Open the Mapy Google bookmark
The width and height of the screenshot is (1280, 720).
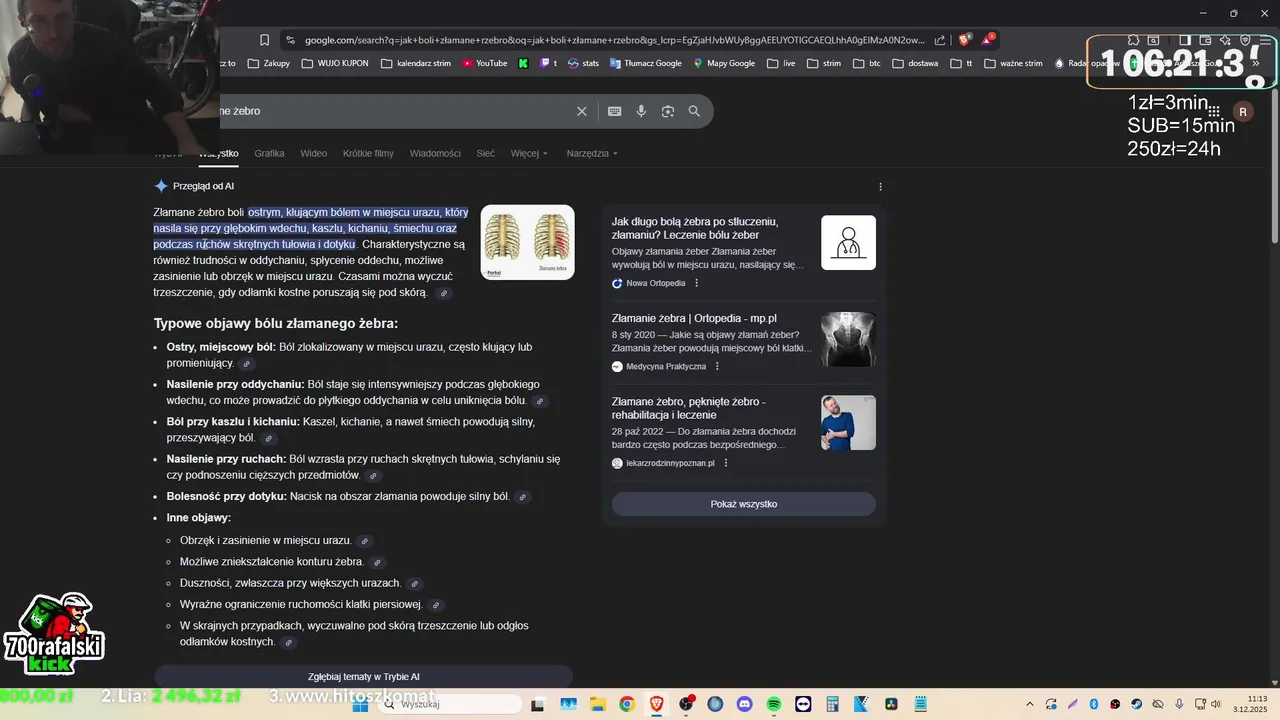(724, 63)
